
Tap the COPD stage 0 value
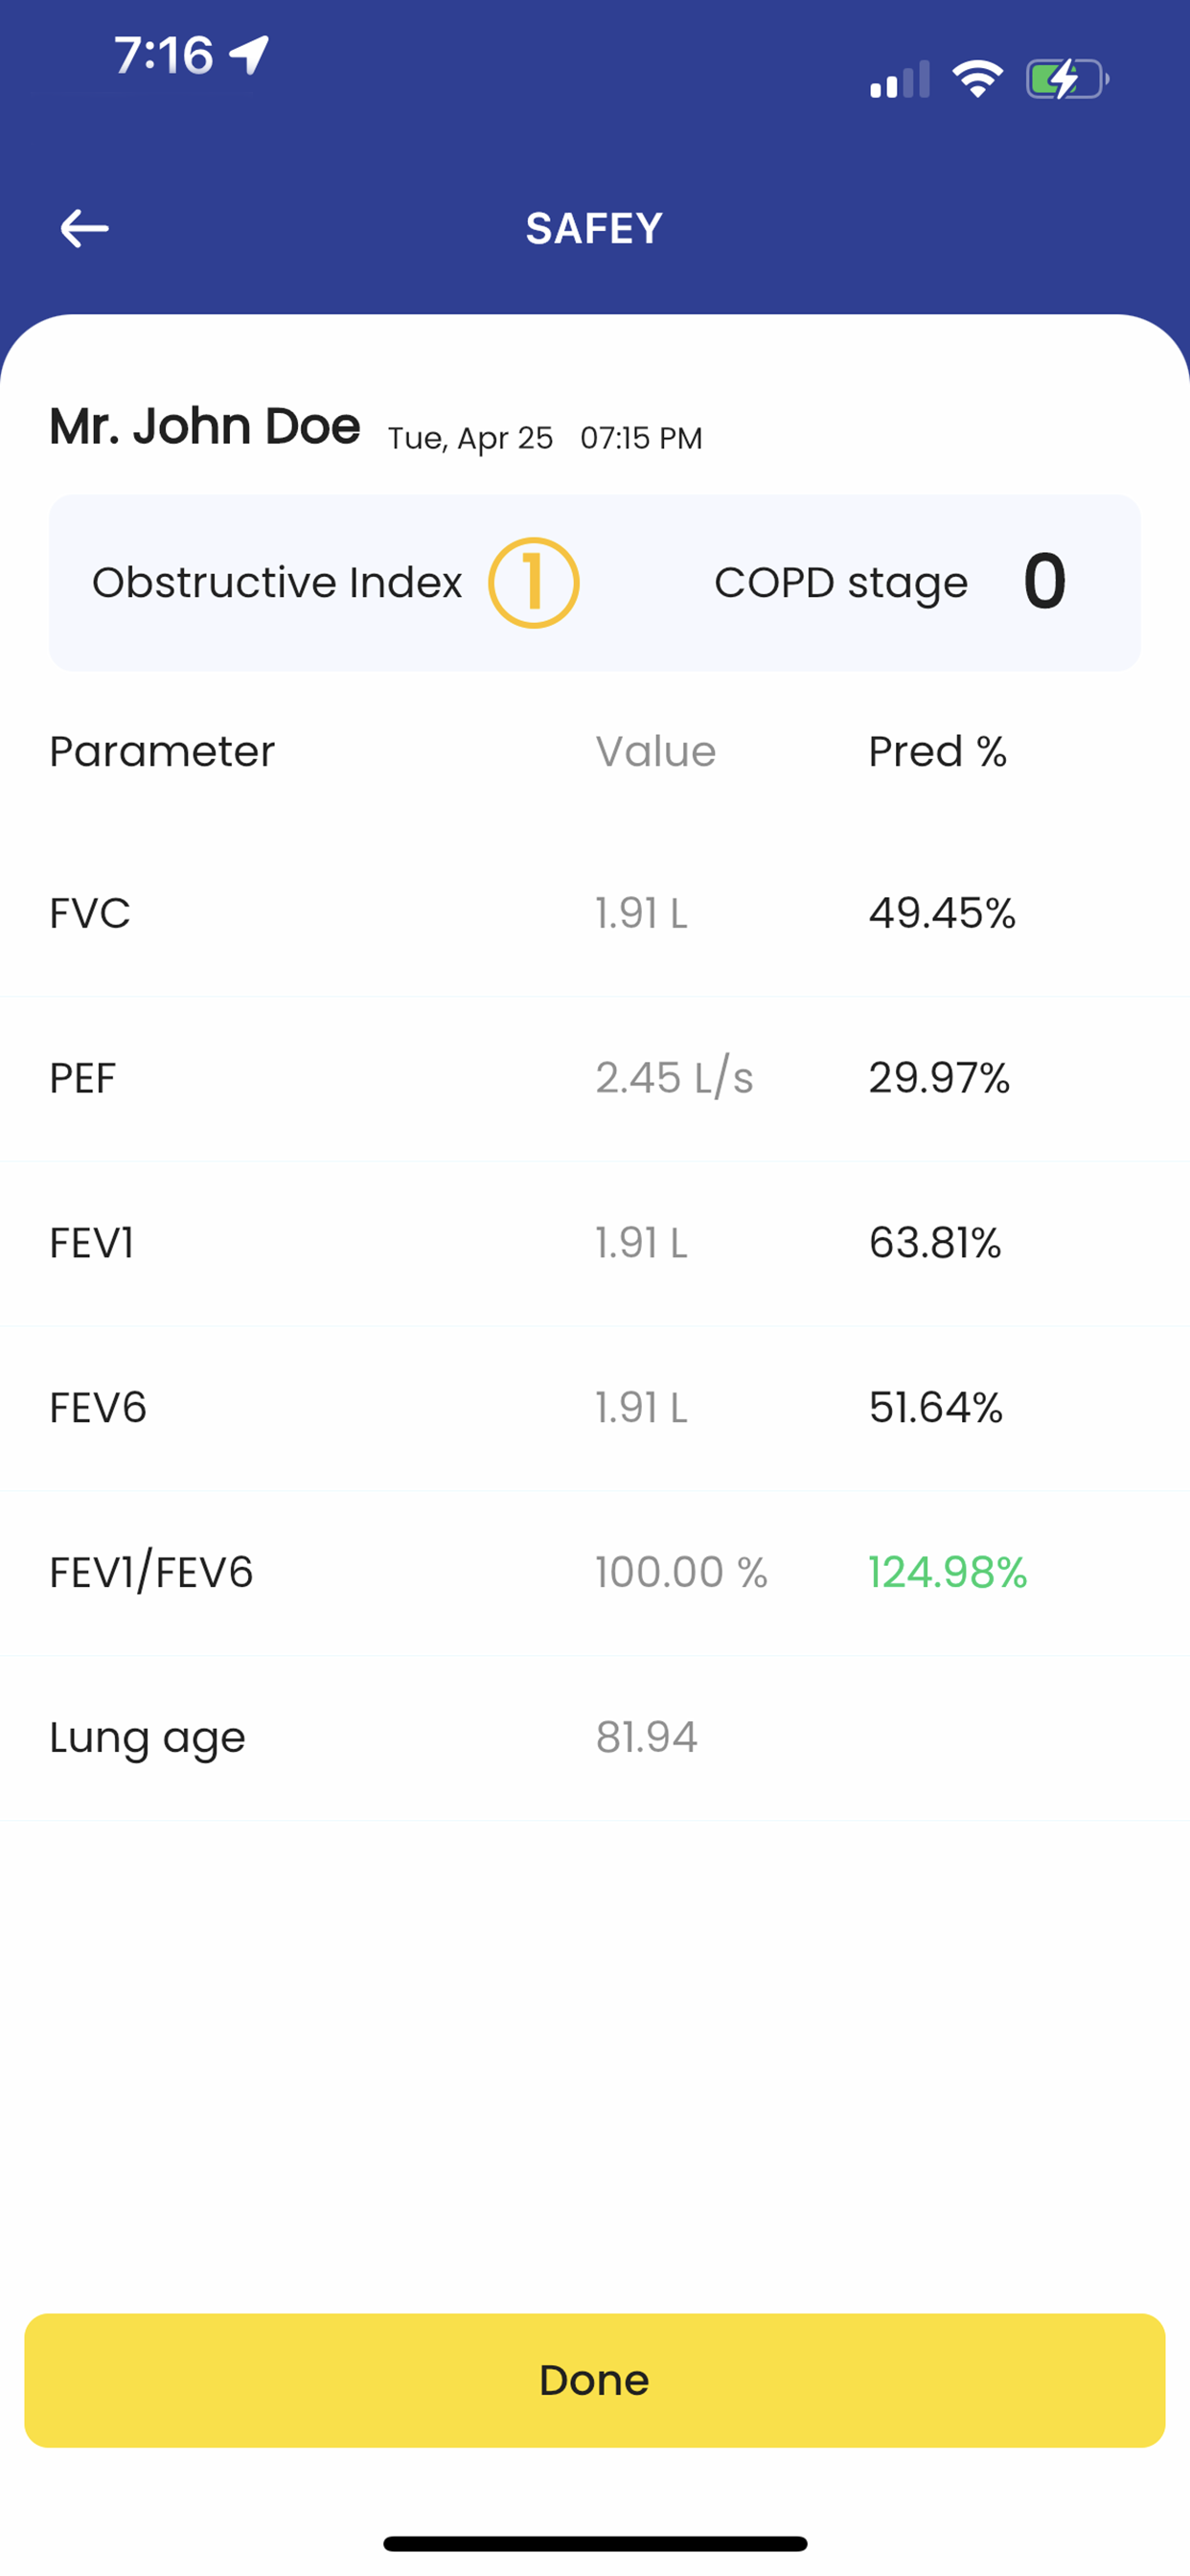click(x=1045, y=581)
